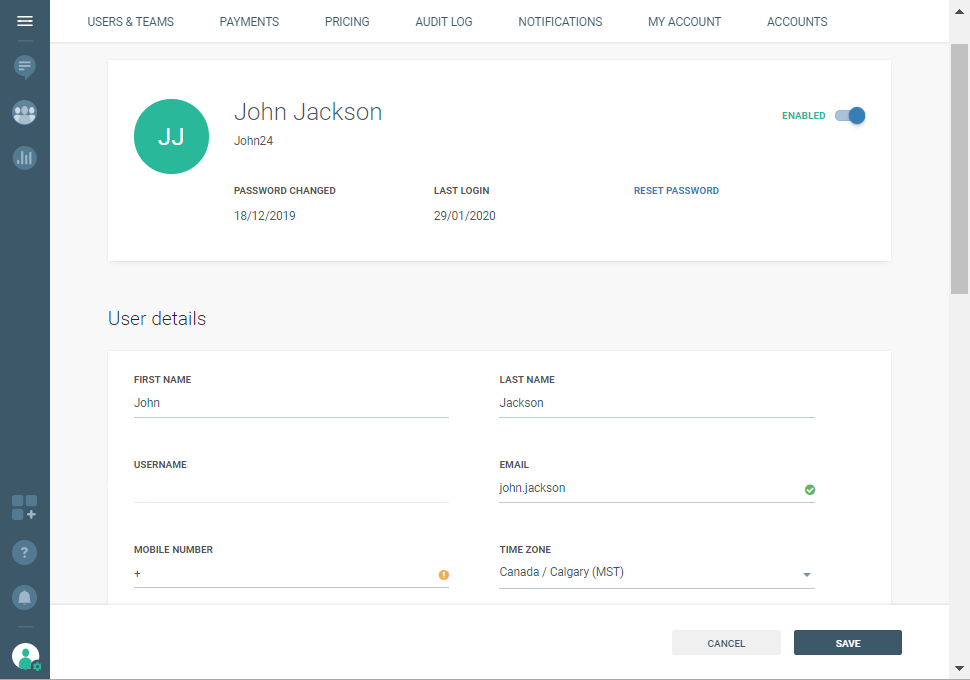Click the Username input field
Viewport: 970px width, 680px height.
(290, 488)
